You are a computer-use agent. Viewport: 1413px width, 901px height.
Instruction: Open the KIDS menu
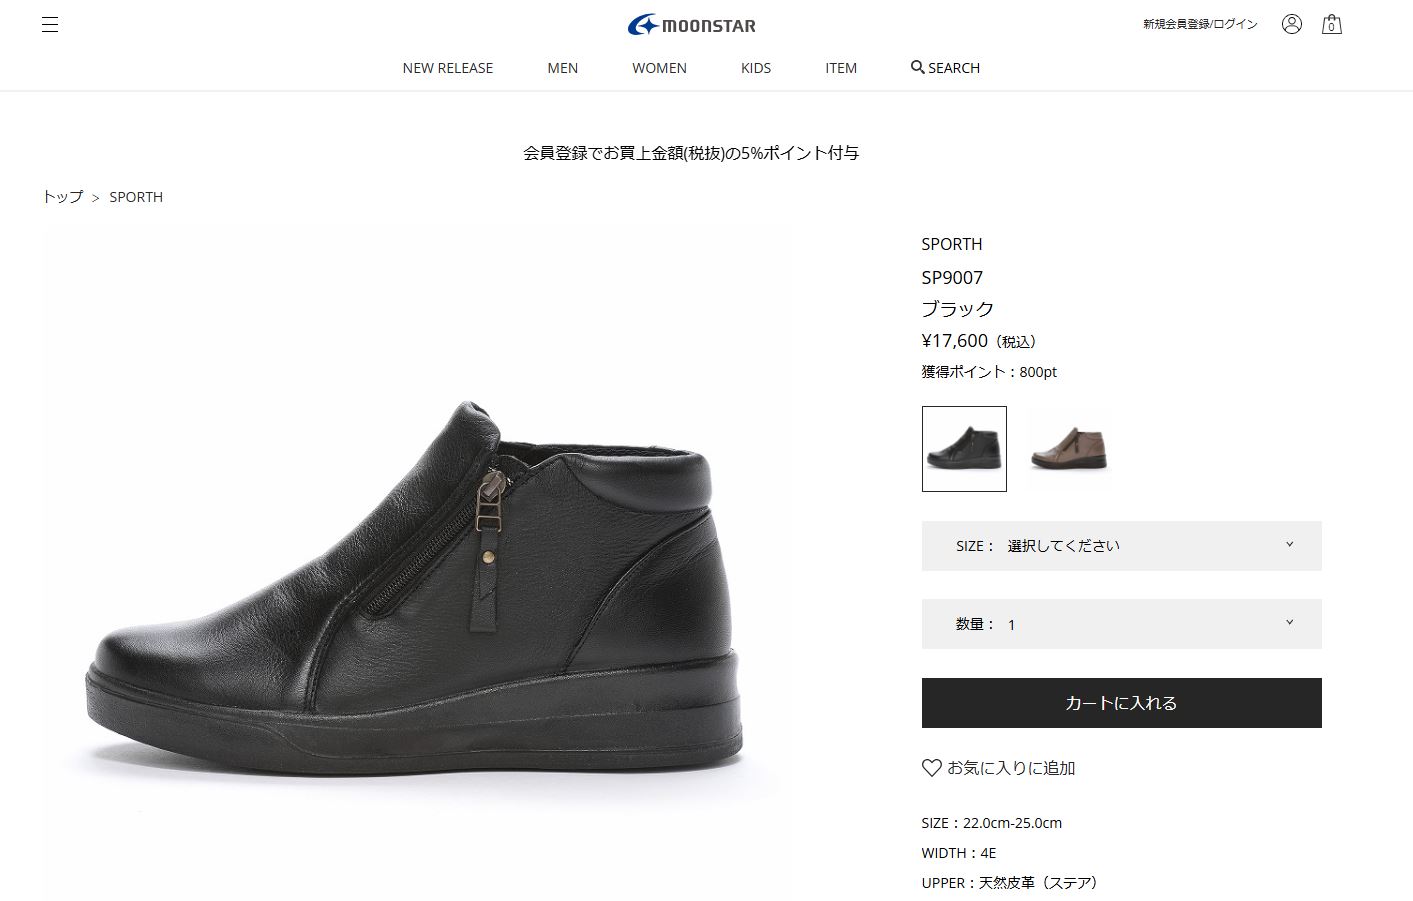click(x=756, y=68)
